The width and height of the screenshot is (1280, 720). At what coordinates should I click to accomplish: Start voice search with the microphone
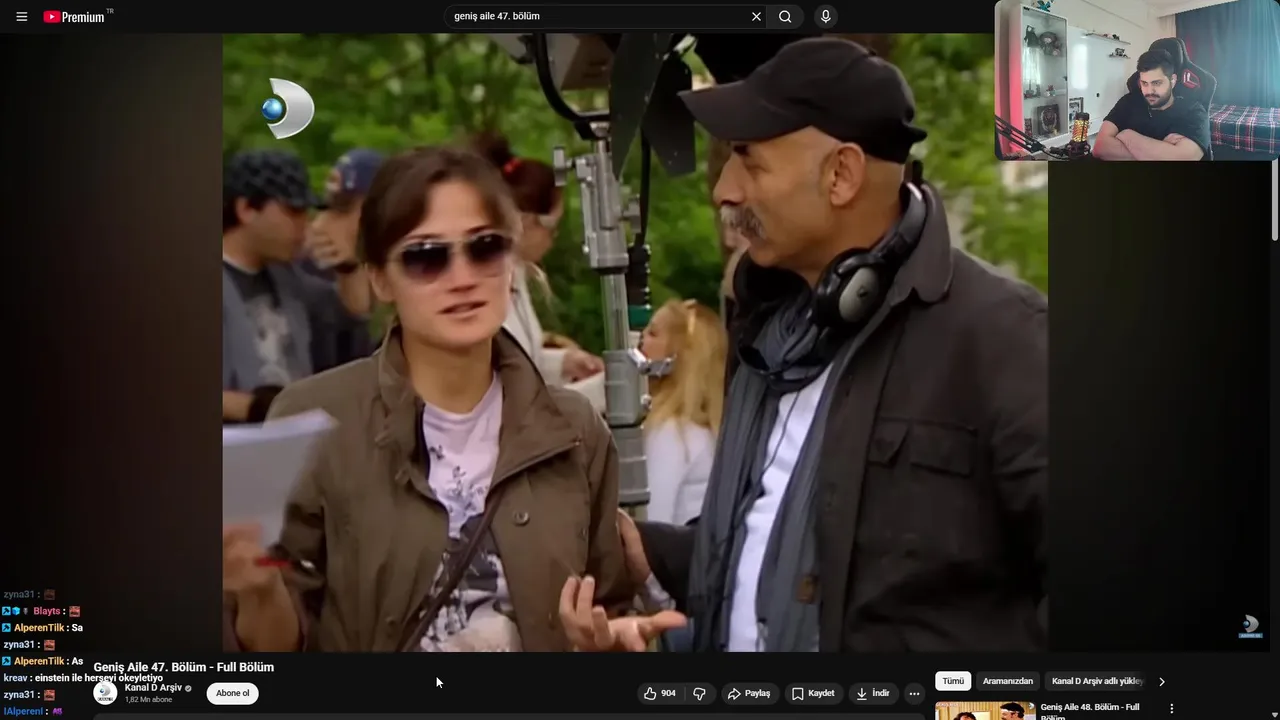click(x=825, y=16)
